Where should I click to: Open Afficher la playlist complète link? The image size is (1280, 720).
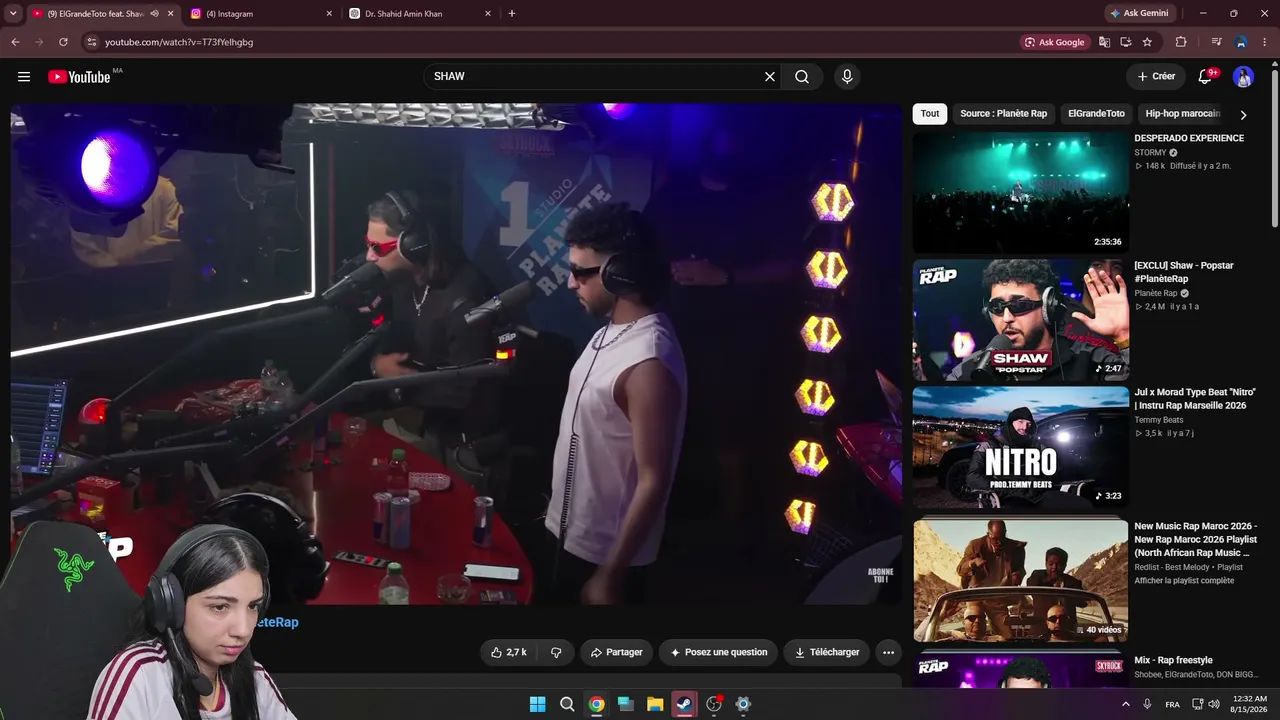[1184, 581]
